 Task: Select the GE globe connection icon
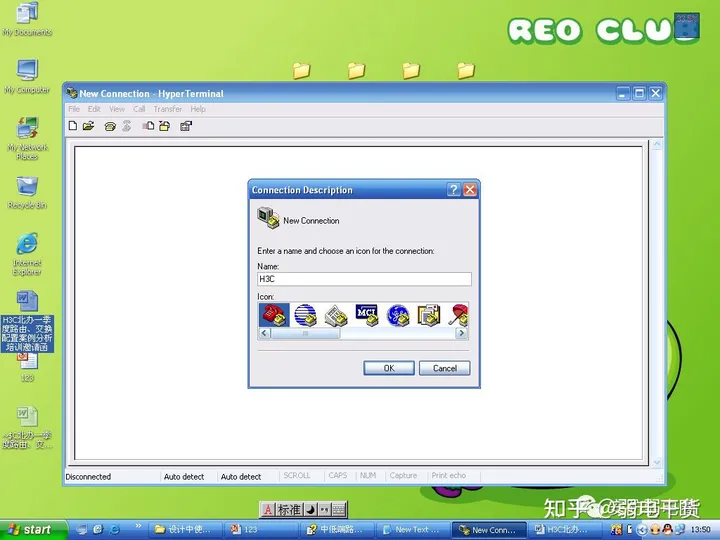pos(398,315)
